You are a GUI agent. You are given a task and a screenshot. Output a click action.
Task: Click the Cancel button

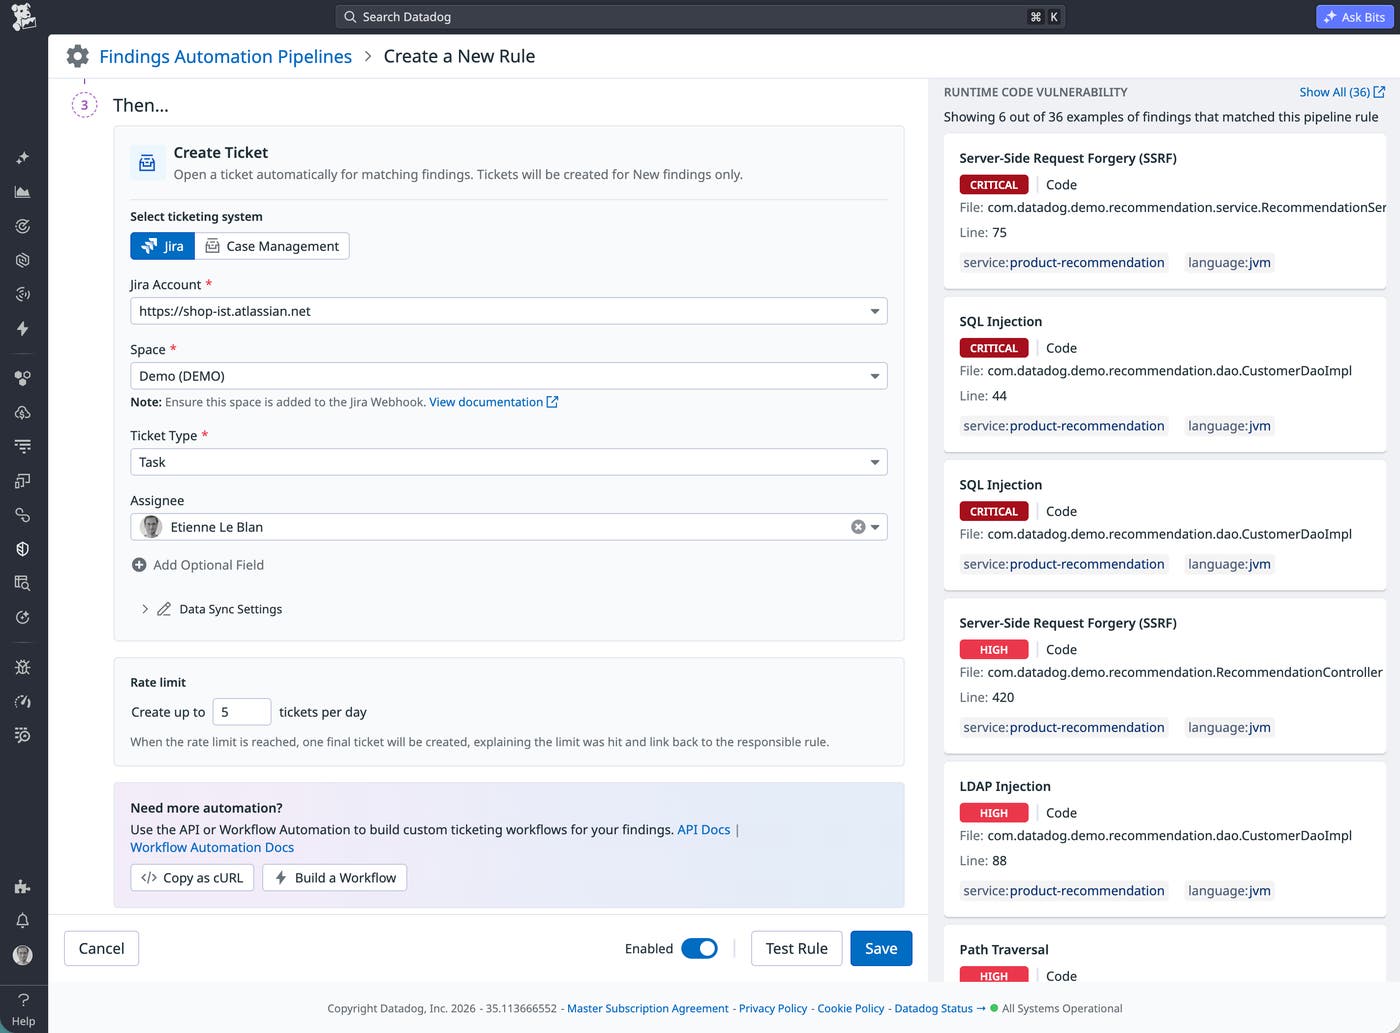(101, 948)
